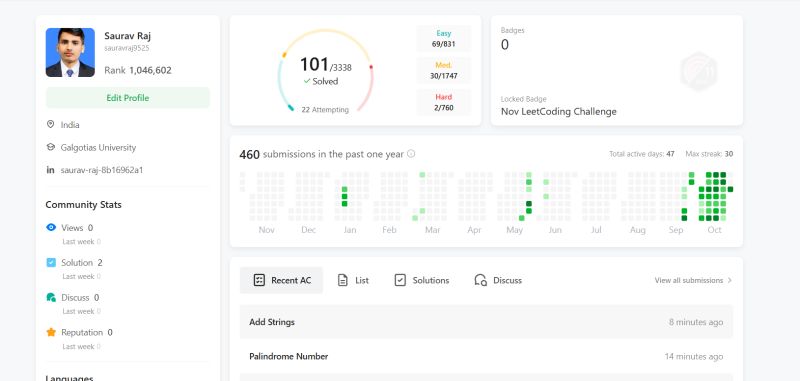The height and width of the screenshot is (381, 800).
Task: Switch to the Solutions tab
Action: (x=422, y=280)
